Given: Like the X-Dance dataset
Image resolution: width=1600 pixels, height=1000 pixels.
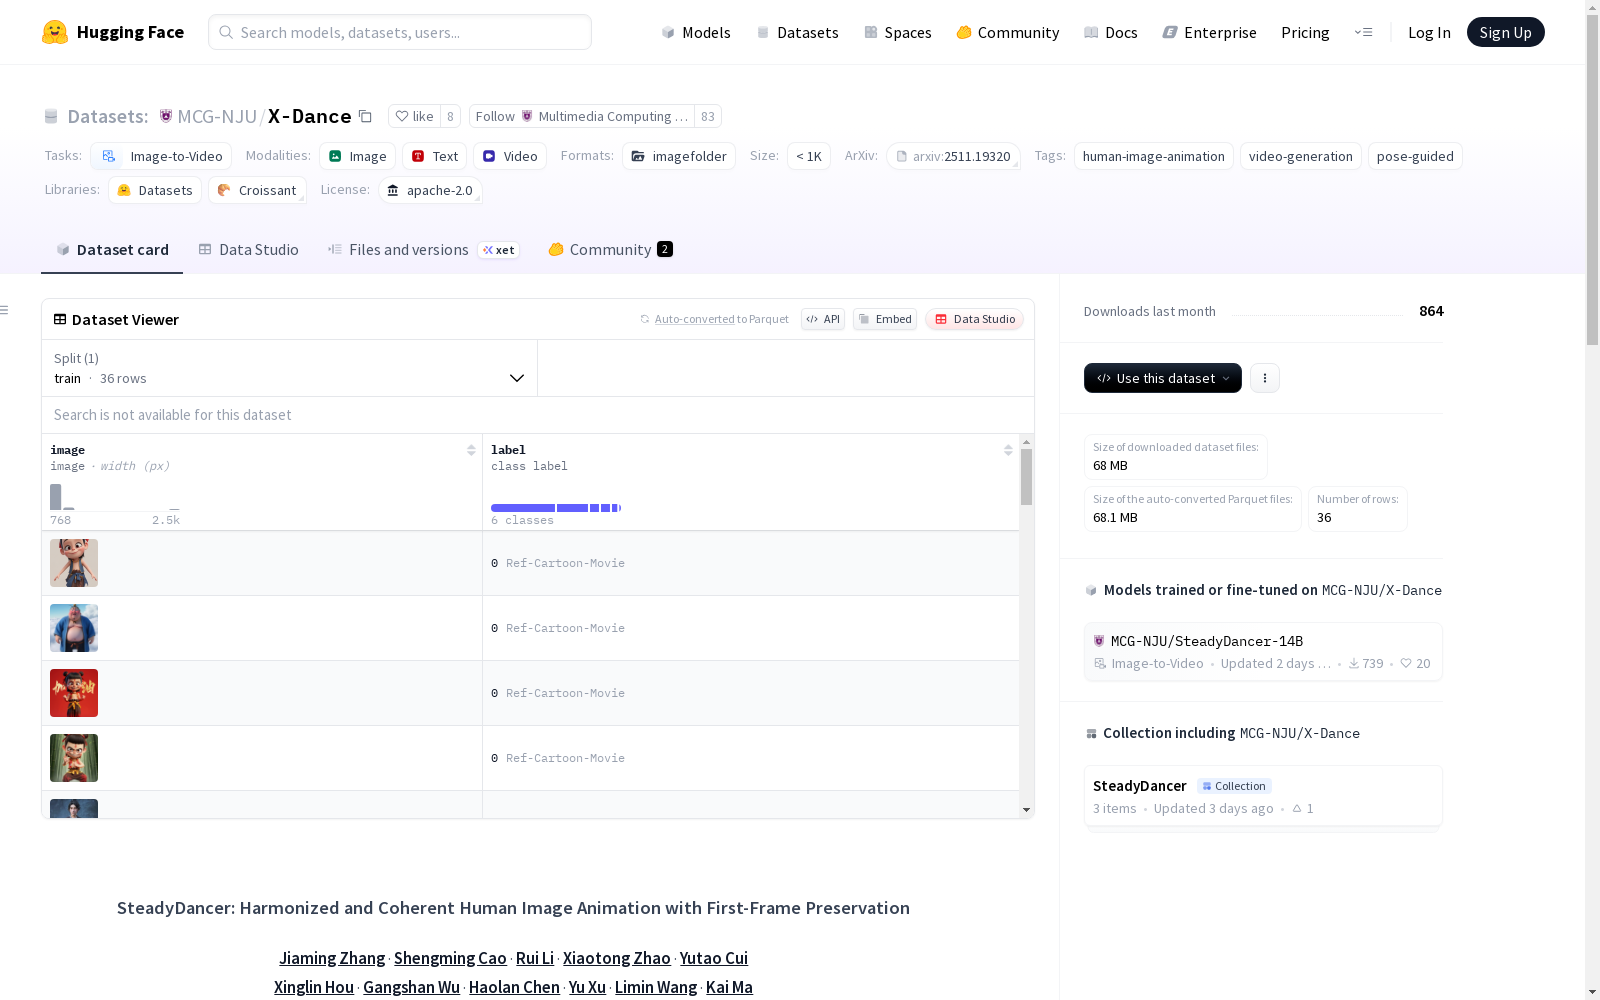Looking at the screenshot, I should click(x=414, y=116).
